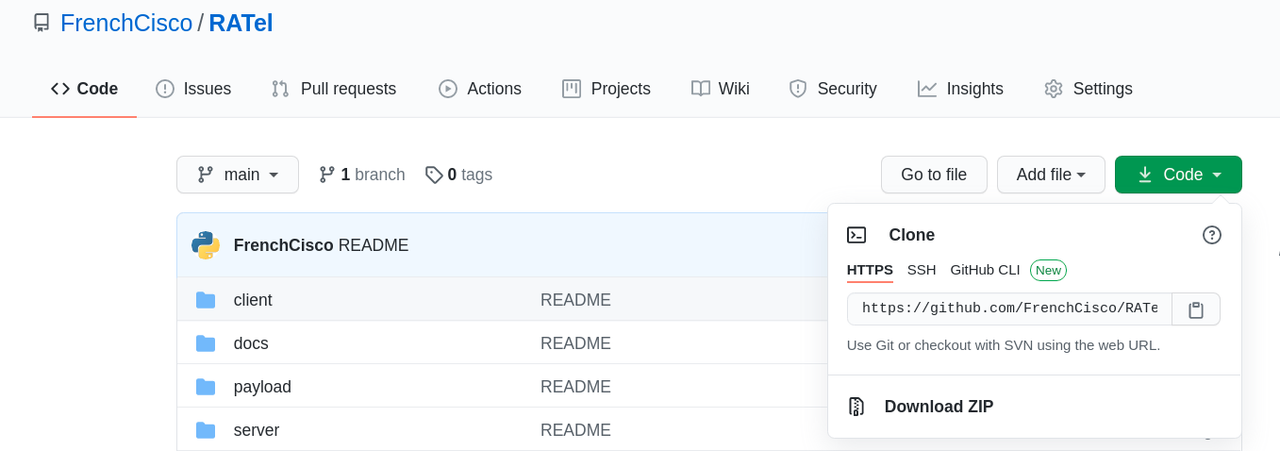
Task: Click the branch icon inside main selector
Action: [205, 175]
